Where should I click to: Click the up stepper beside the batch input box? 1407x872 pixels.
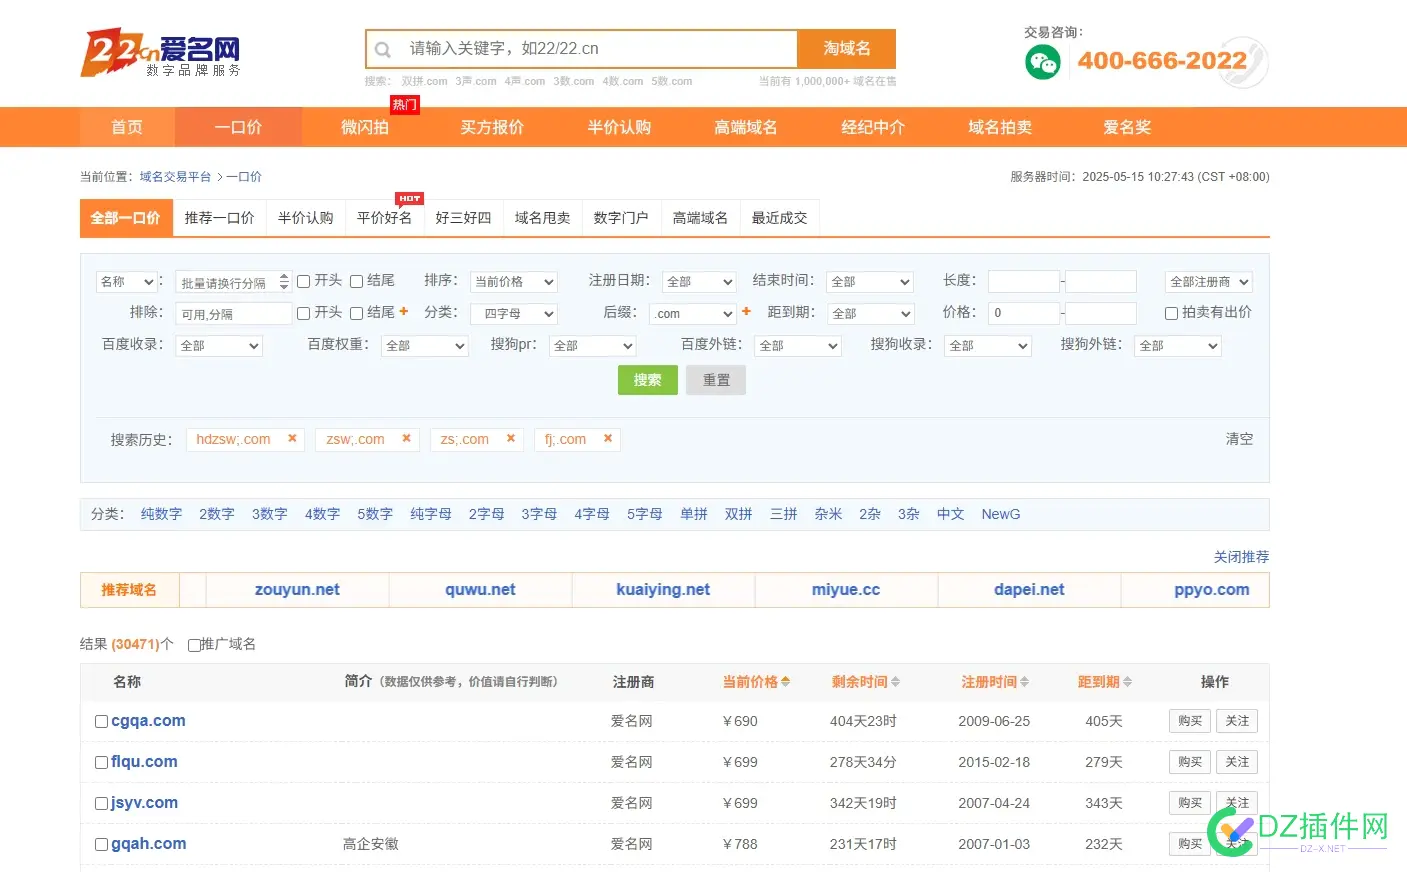[282, 277]
